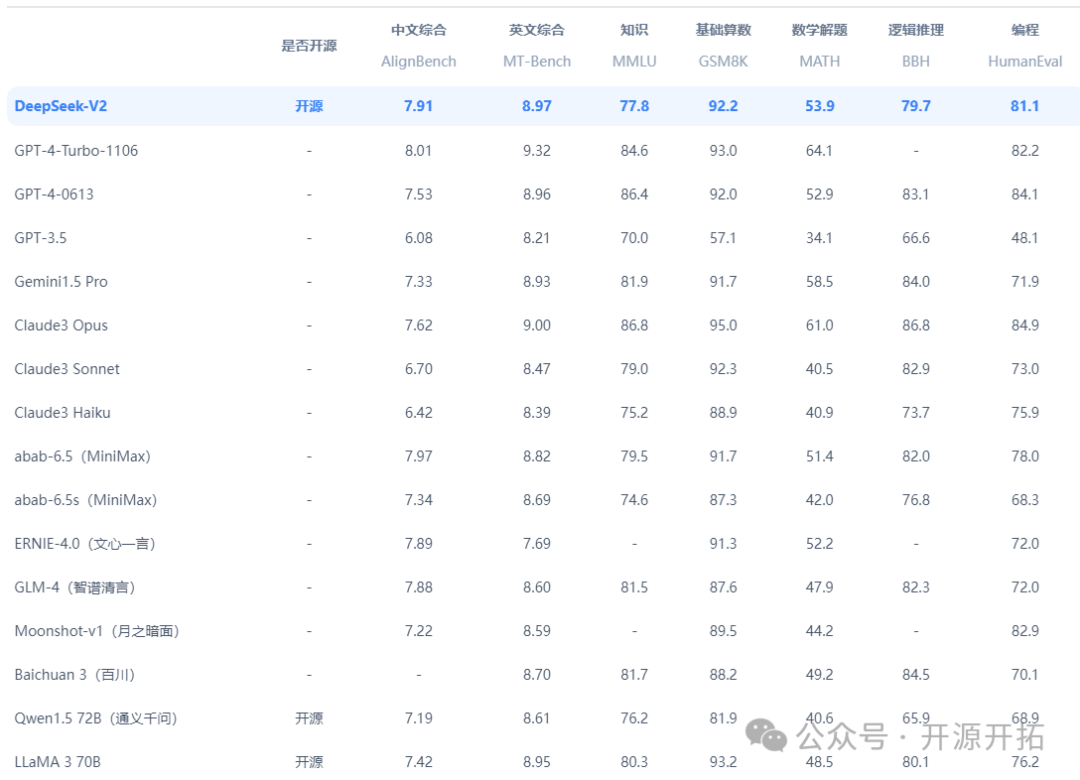Click abab-6.5 AlignBench score 7.97

tap(419, 456)
